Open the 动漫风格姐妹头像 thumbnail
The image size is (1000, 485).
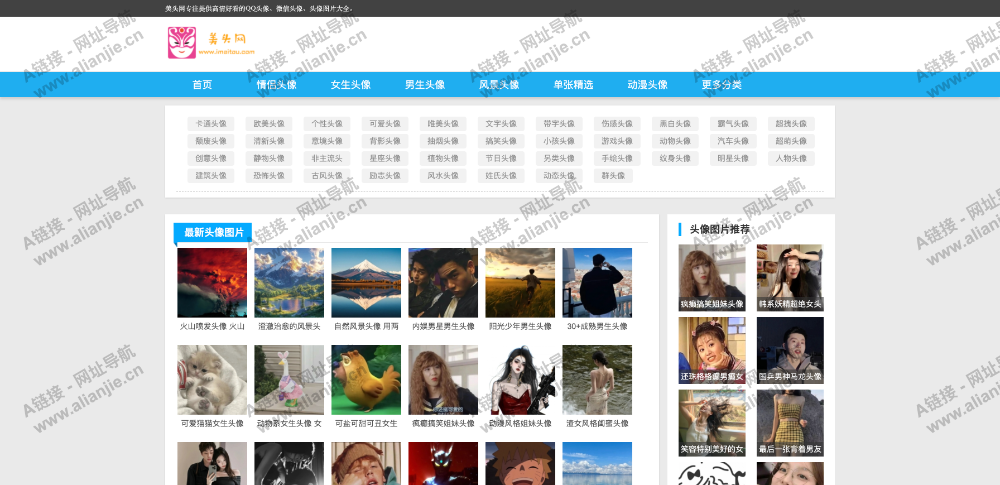[520, 380]
